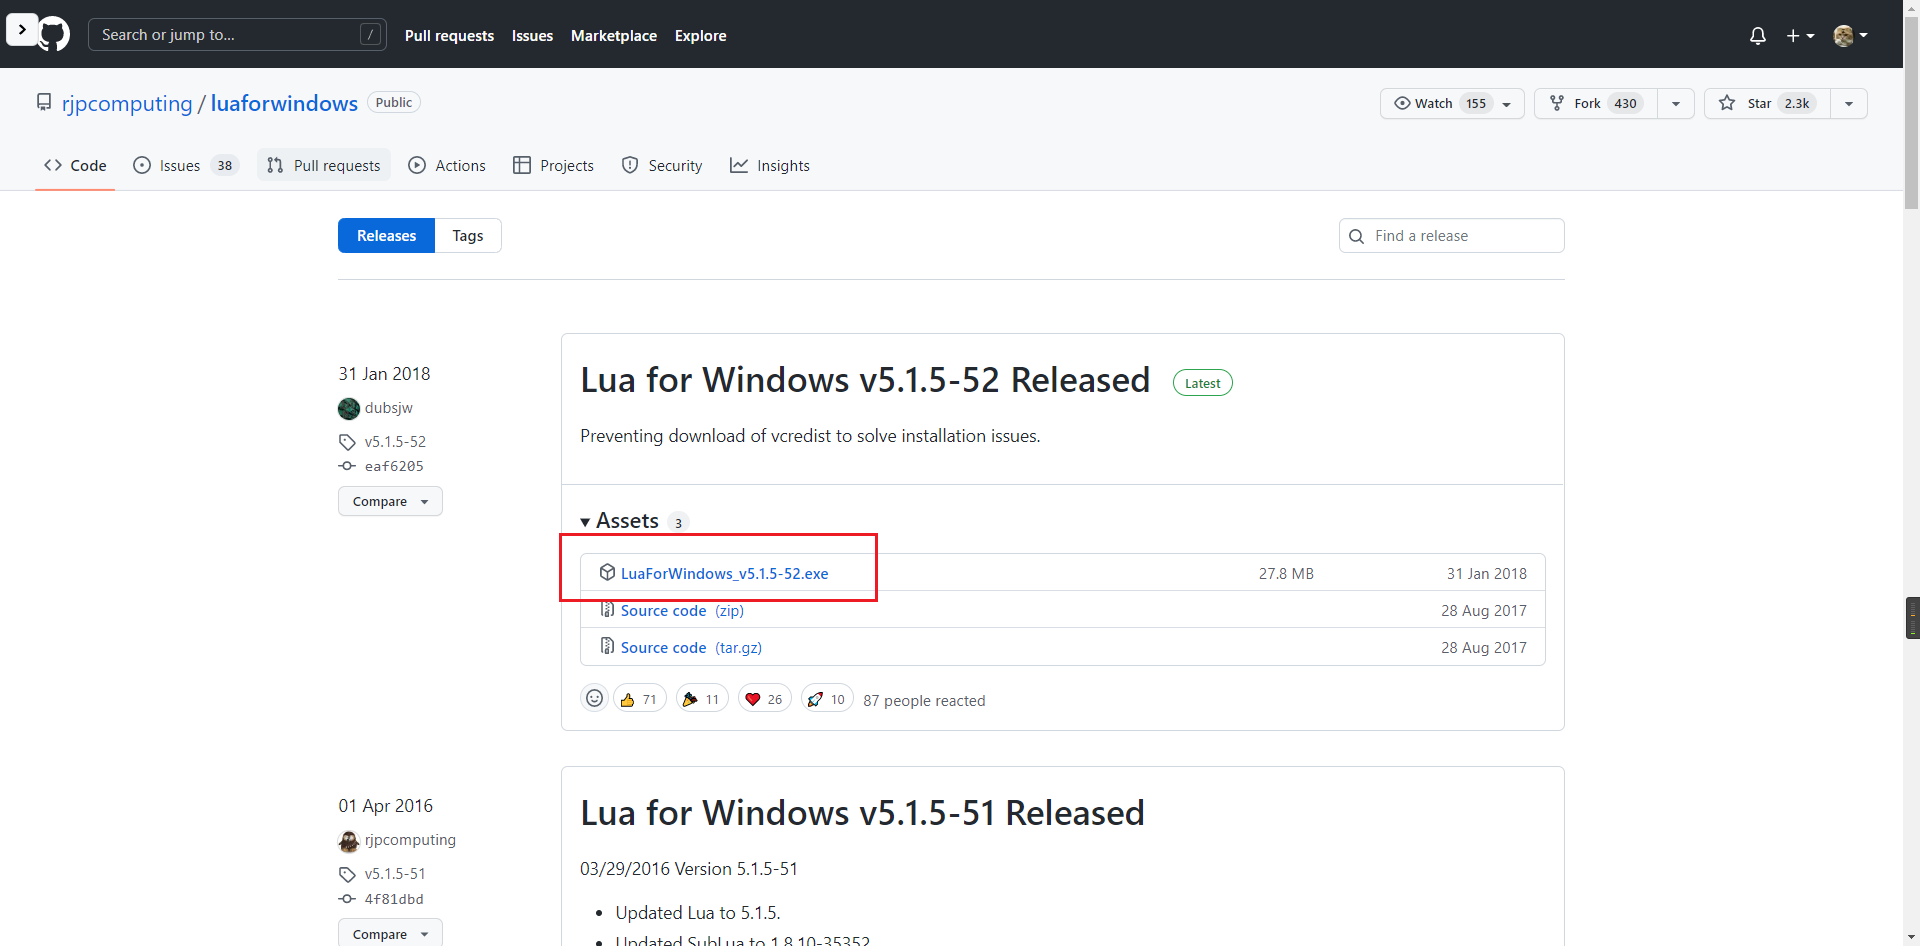The image size is (1920, 946).
Task: Click the star count 2.3k
Action: tap(1797, 103)
